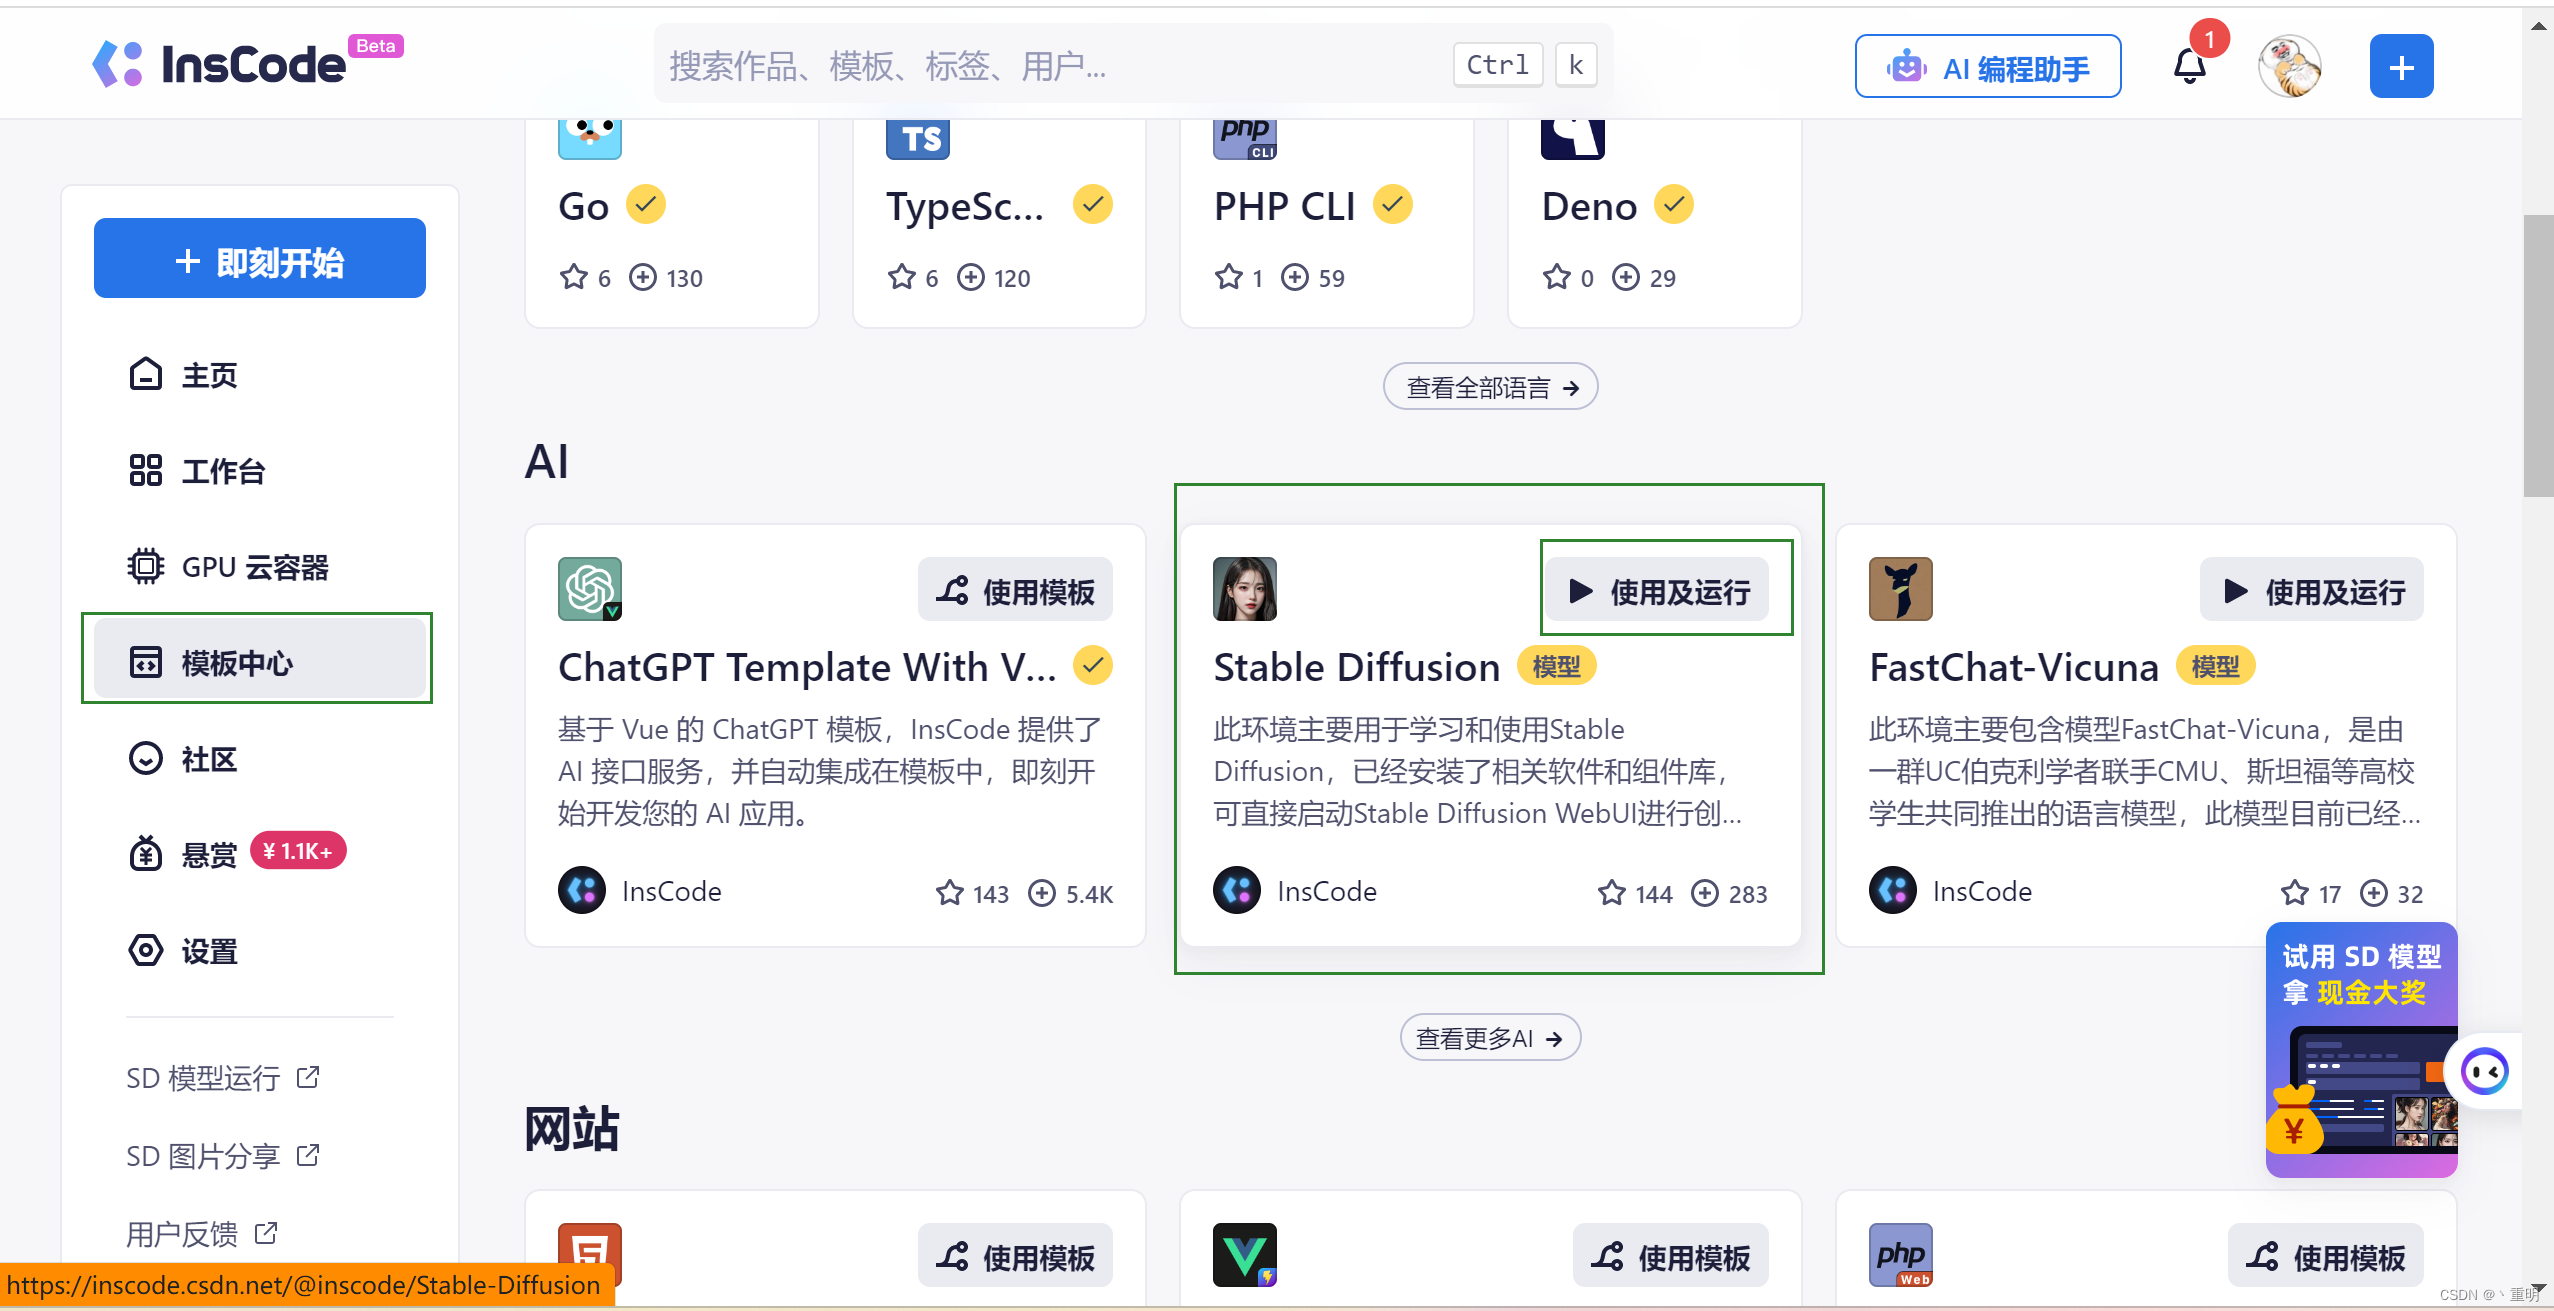Open the FastChat-Vicuna title
The image size is (2554, 1311).
2013,667
